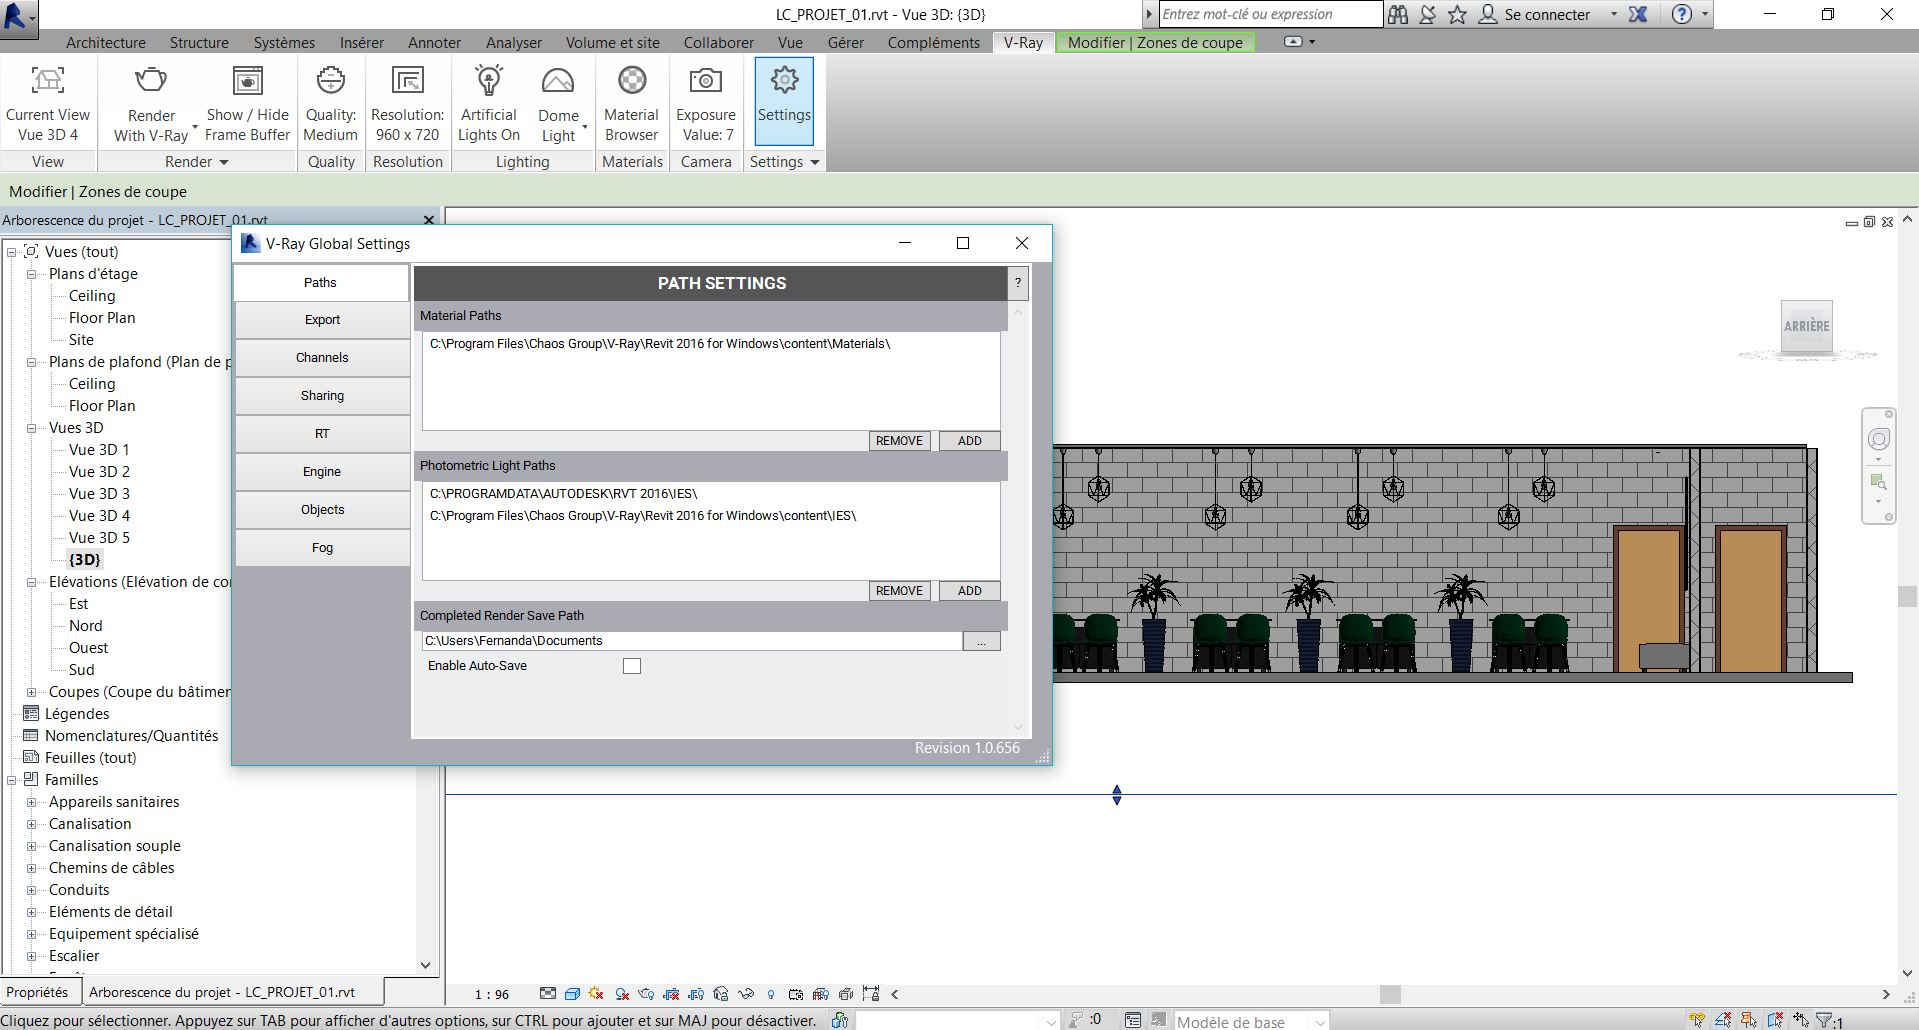This screenshot has width=1919, height=1030.
Task: Enable the Auto-Save checkbox
Action: [631, 665]
